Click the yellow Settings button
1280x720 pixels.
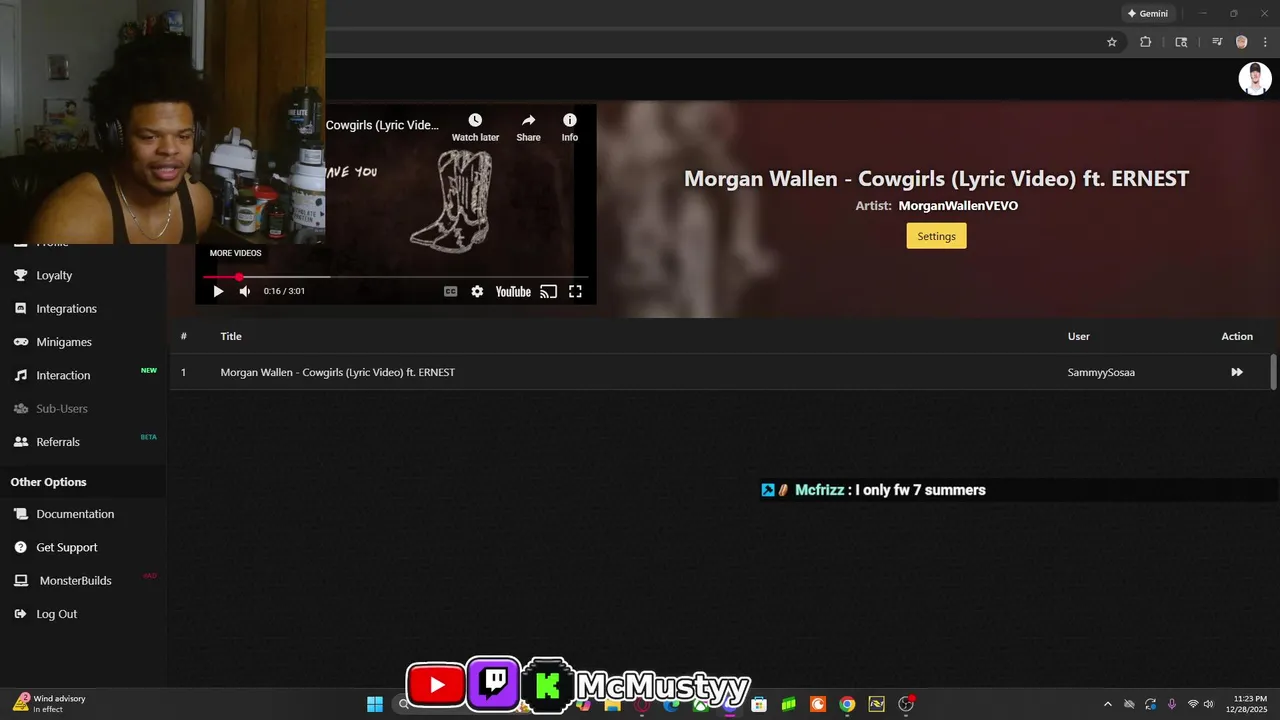coord(936,236)
